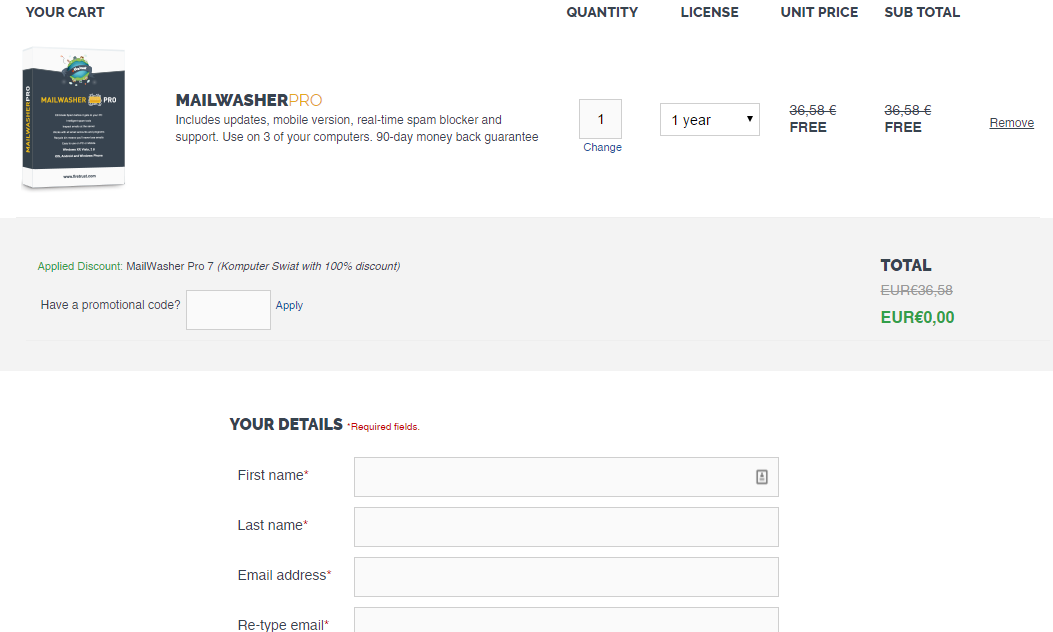This screenshot has height=632, width=1053.
Task: Select the Last name input field
Action: (566, 527)
